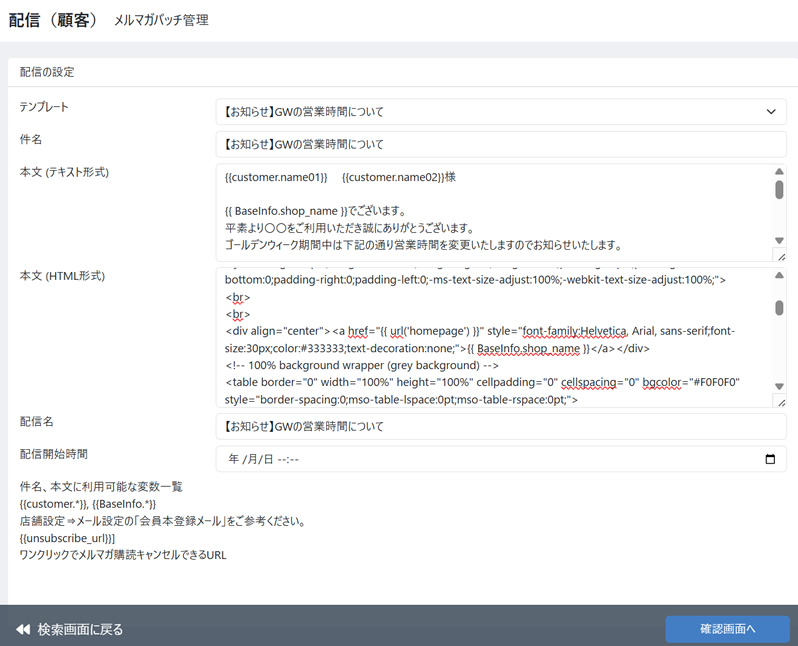
Task: Open the calendar picker icon in 配信開始時間
Action: [770, 459]
